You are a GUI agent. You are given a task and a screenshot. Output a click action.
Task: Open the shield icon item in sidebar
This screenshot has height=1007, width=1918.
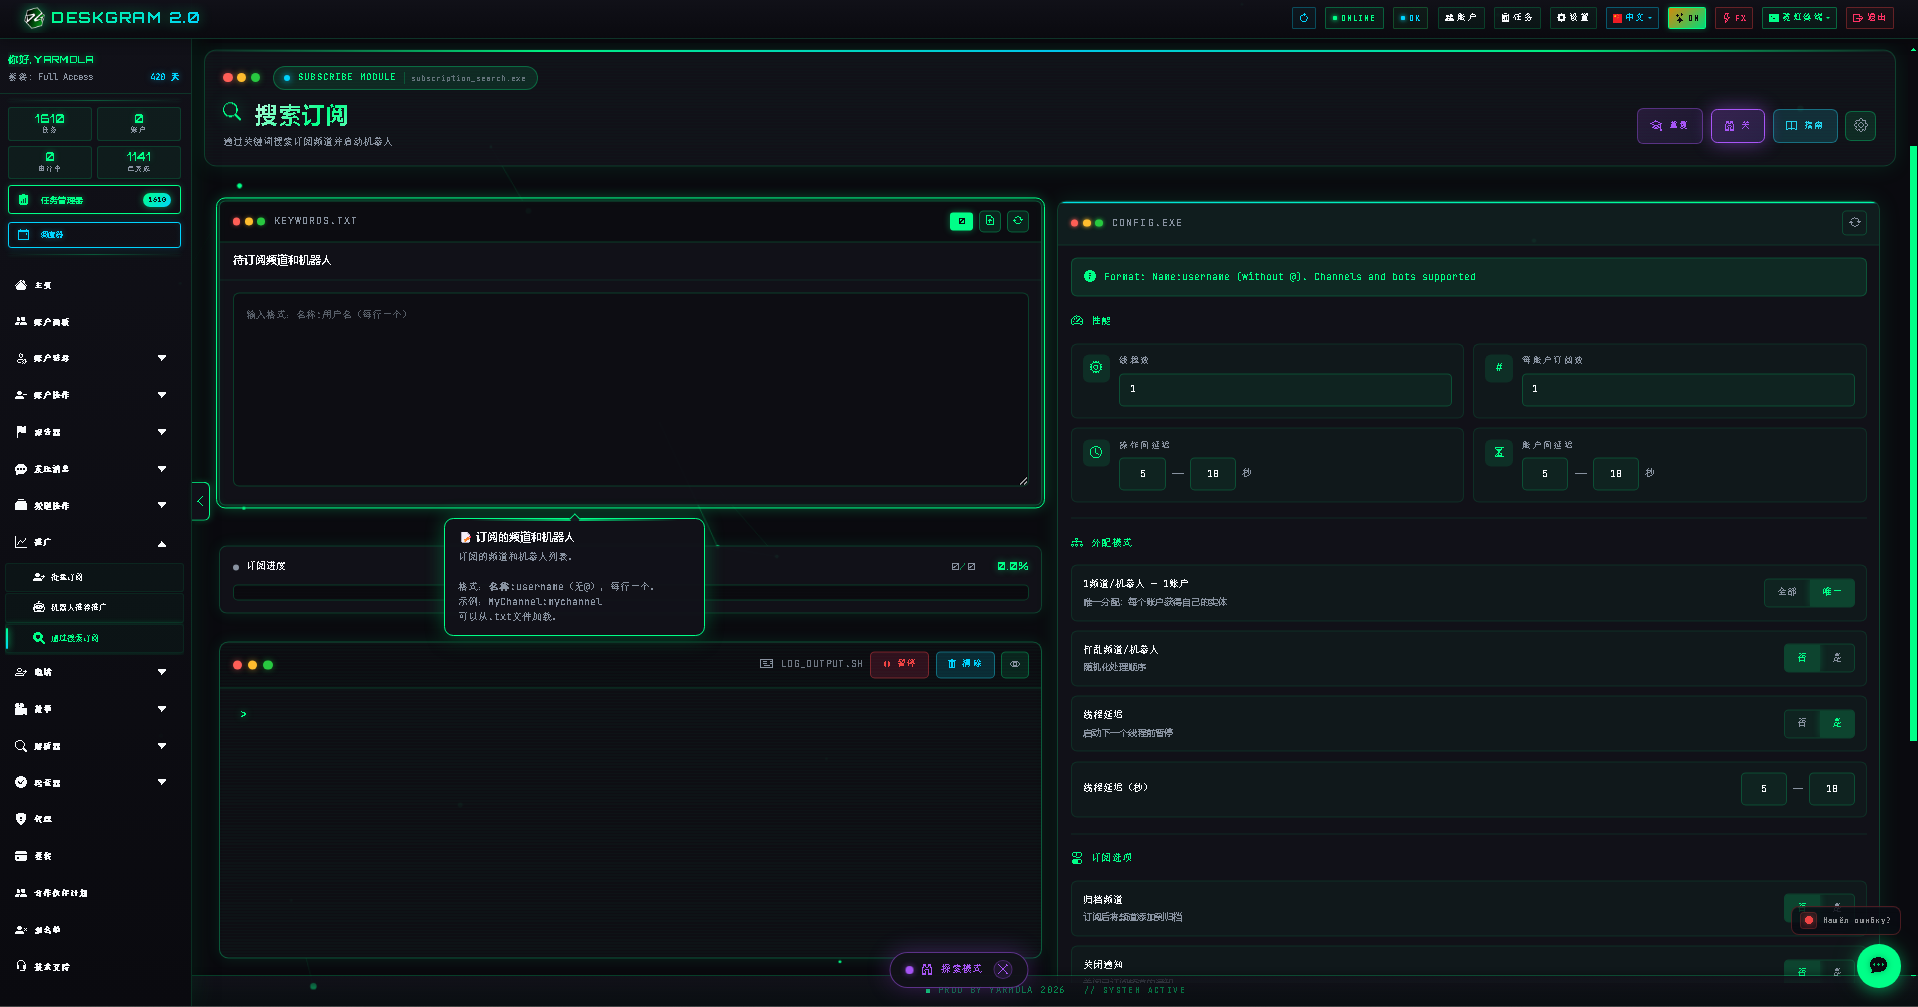coord(95,819)
